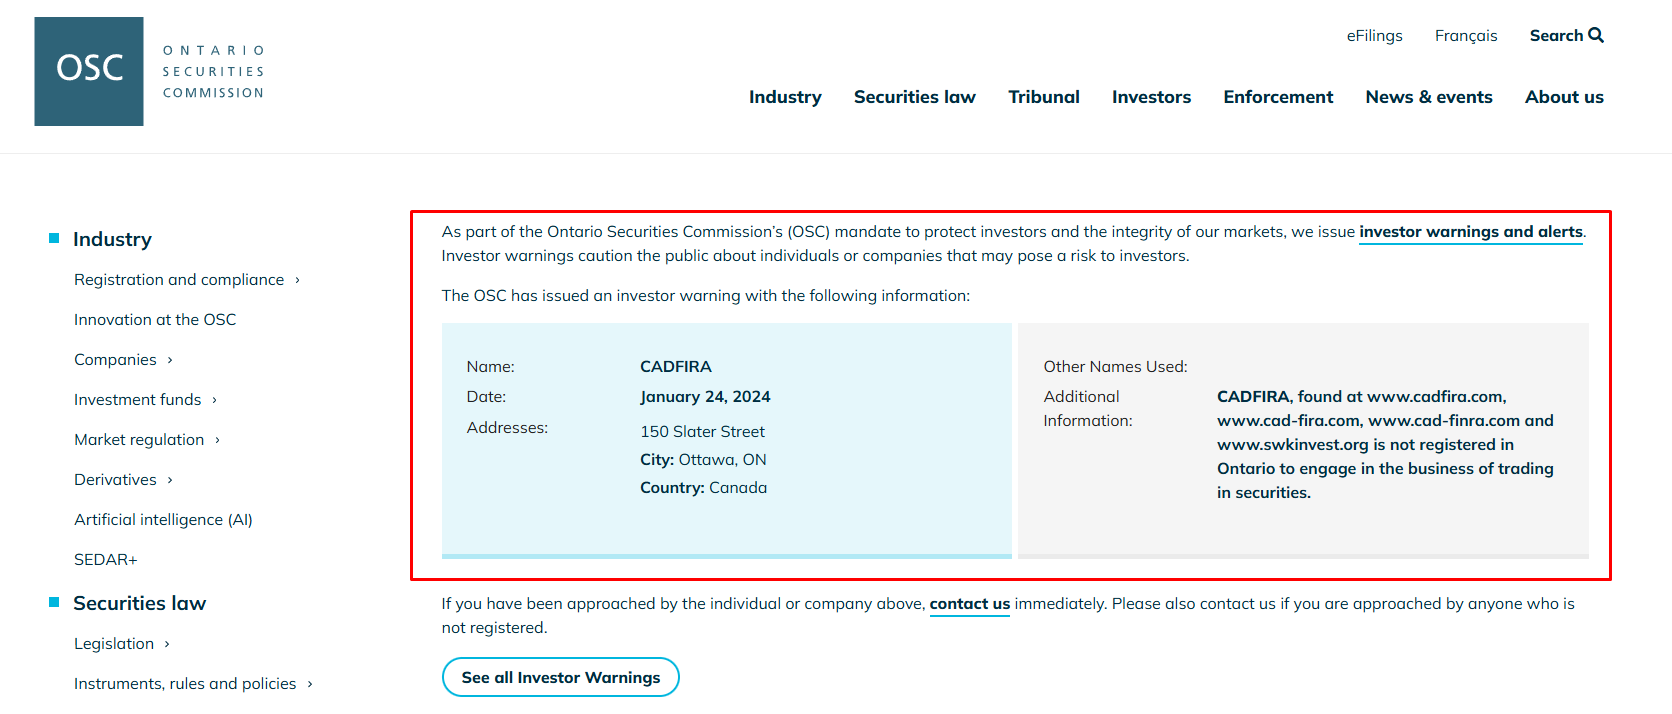The height and width of the screenshot is (714, 1672).
Task: Expand Investment funds chevron
Action: click(214, 400)
